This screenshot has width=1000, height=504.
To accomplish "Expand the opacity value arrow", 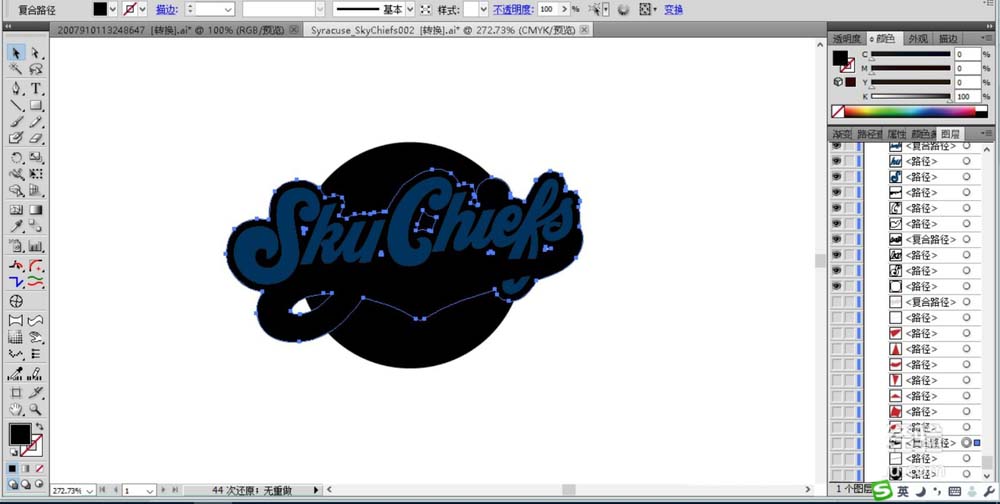I will point(564,10).
